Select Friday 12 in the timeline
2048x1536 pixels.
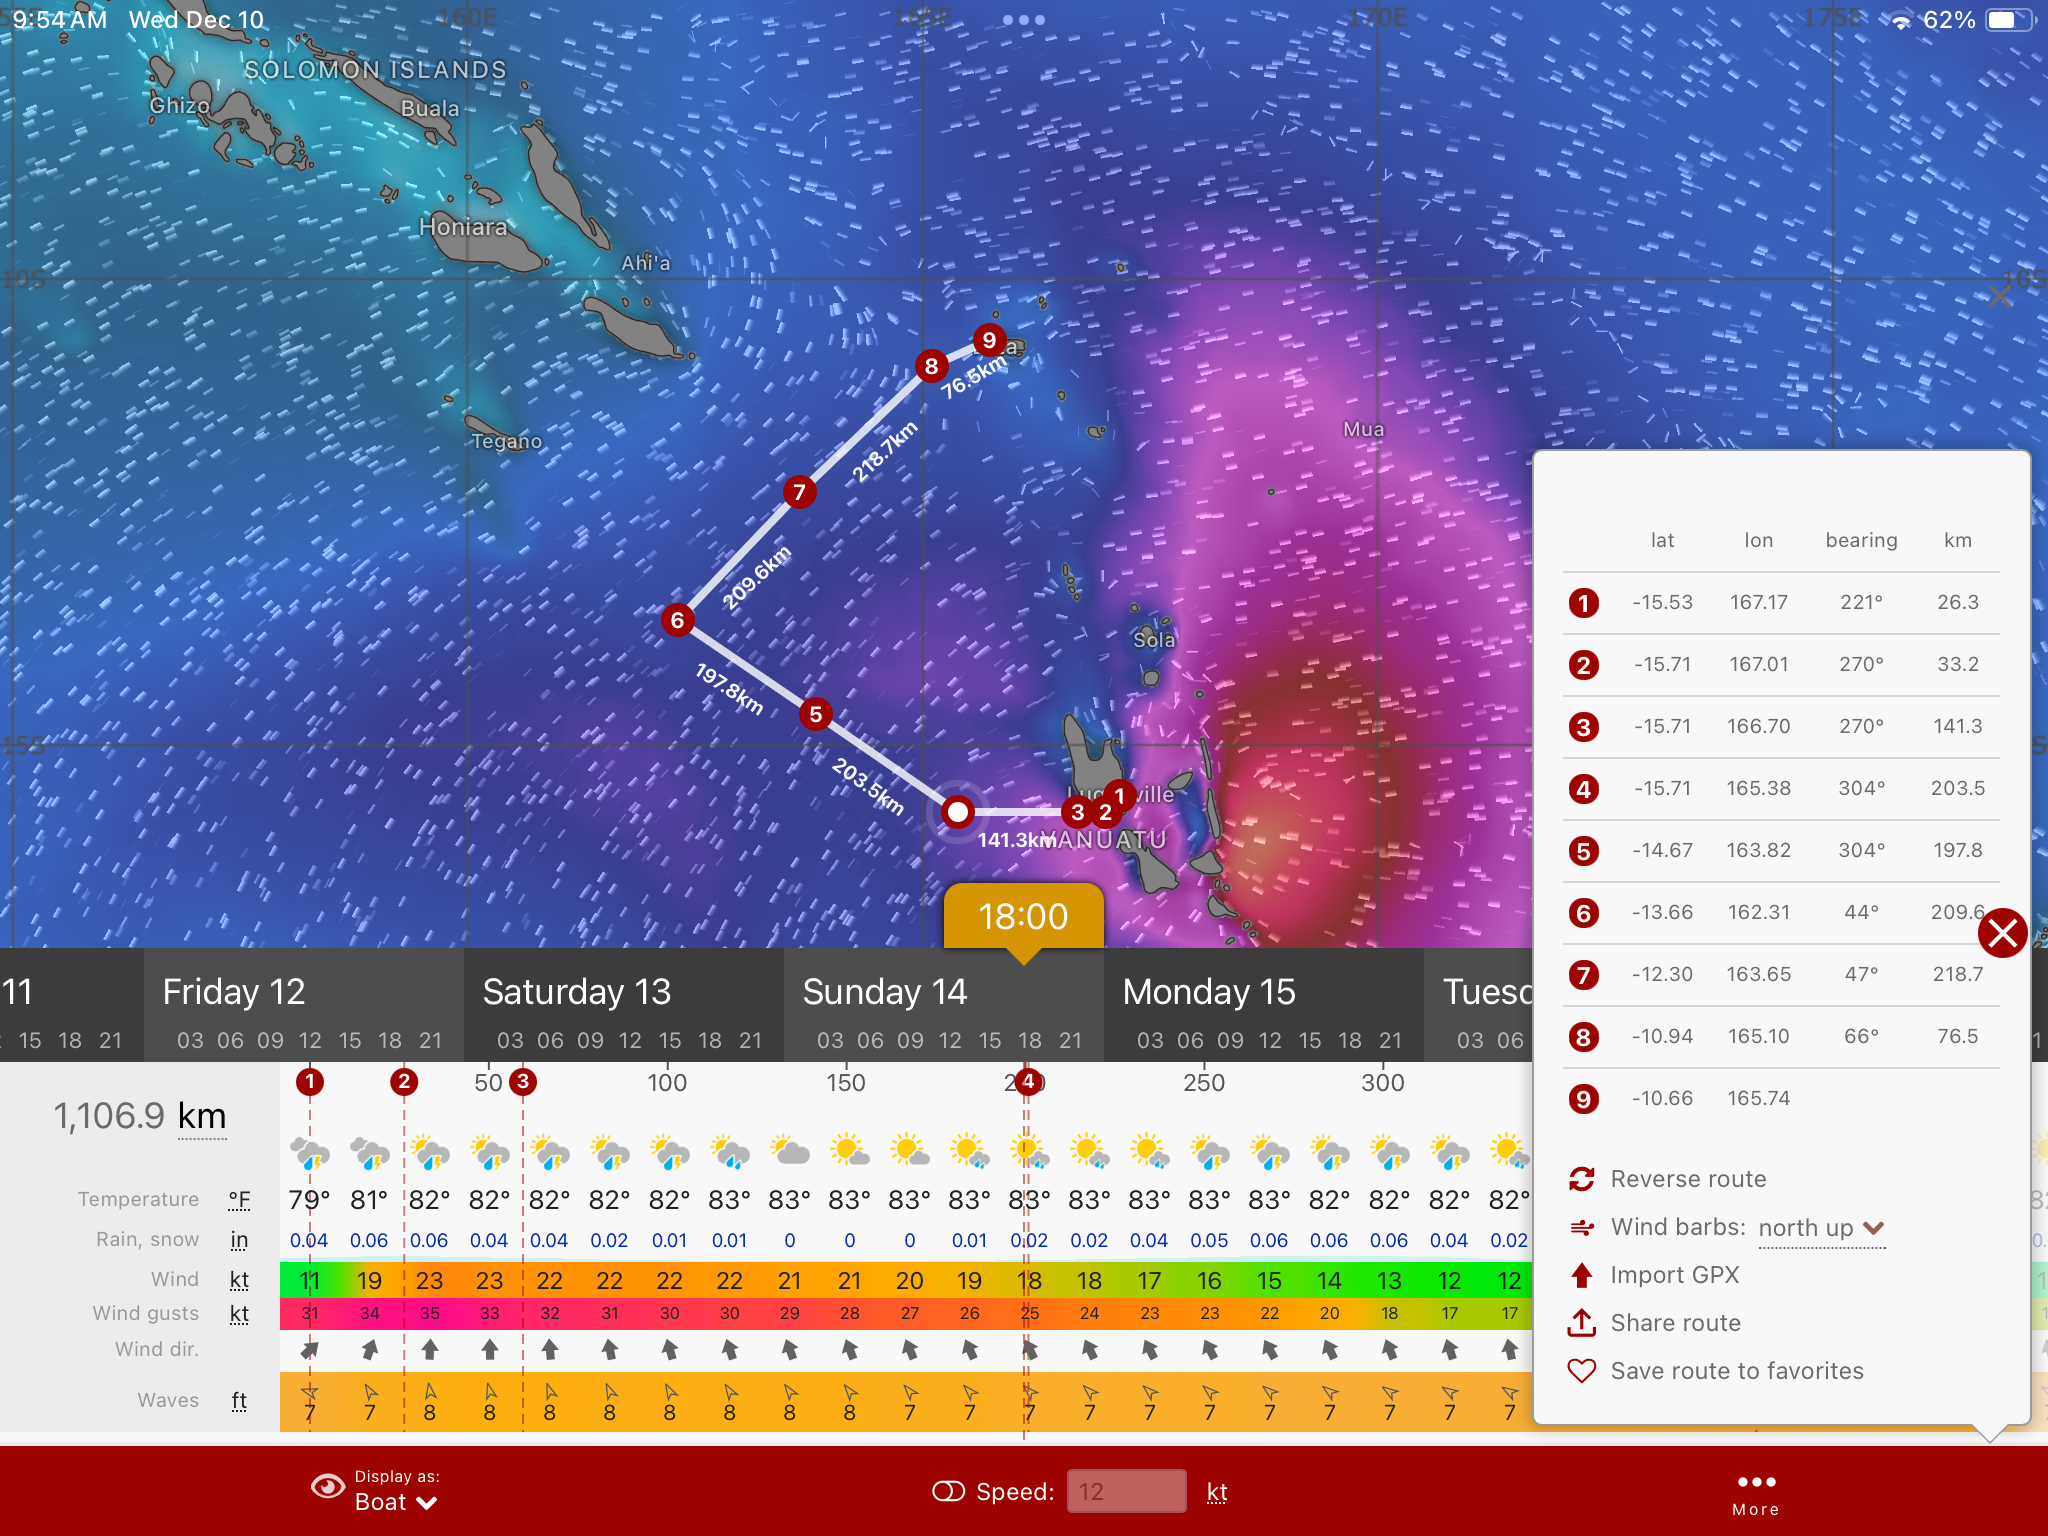pyautogui.click(x=234, y=992)
